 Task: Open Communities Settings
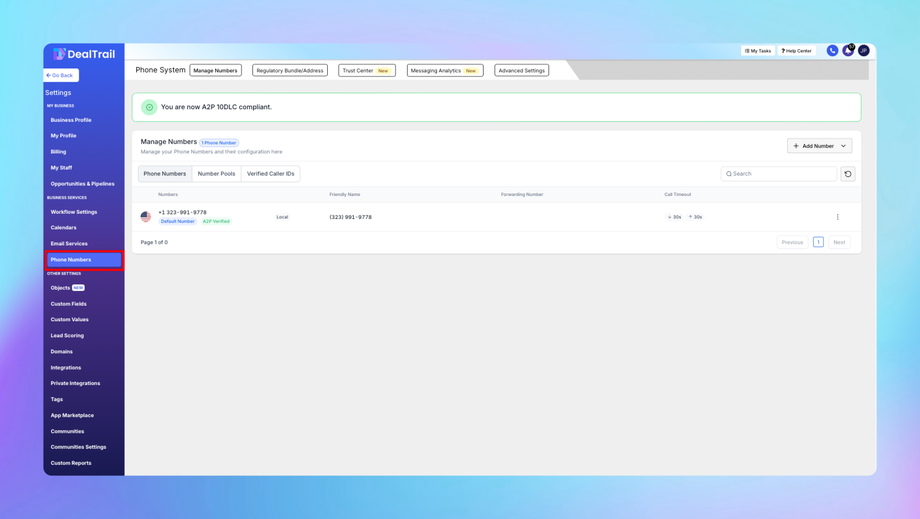click(78, 447)
